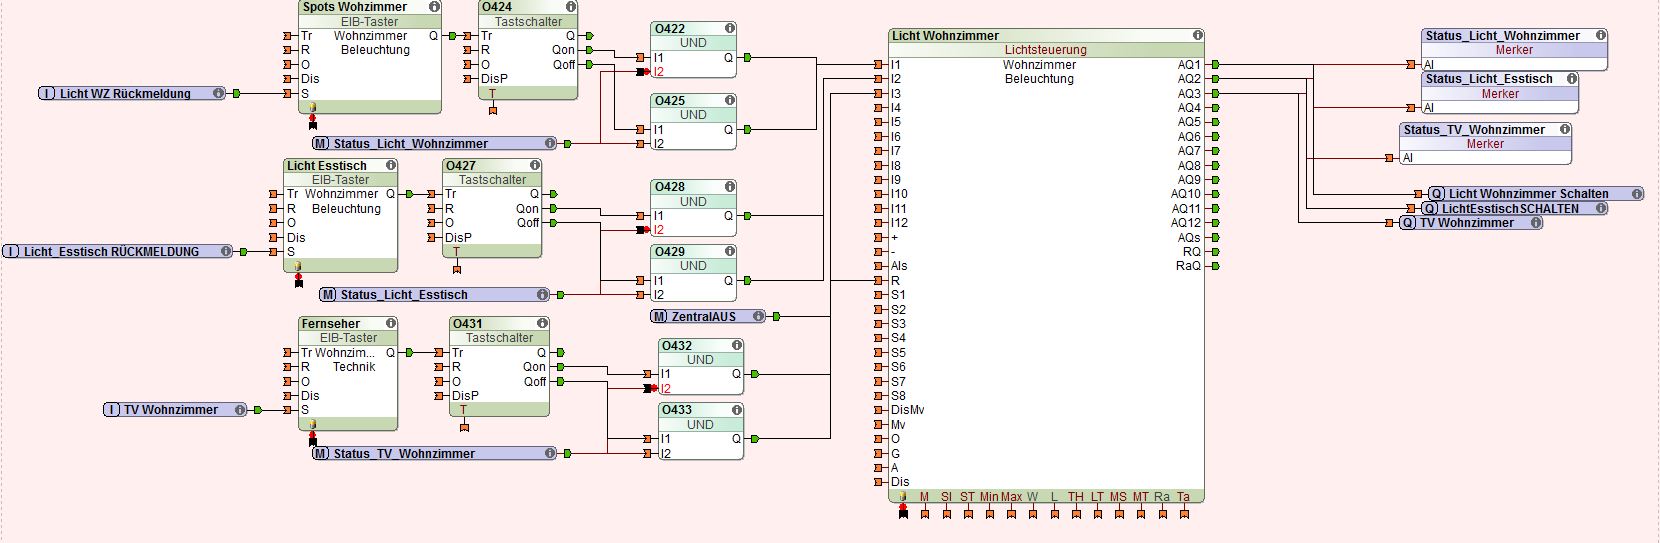1660x543 pixels.
Task: Click info icon on LichtEsstischSCHALTEN output
Action: (x=1601, y=209)
